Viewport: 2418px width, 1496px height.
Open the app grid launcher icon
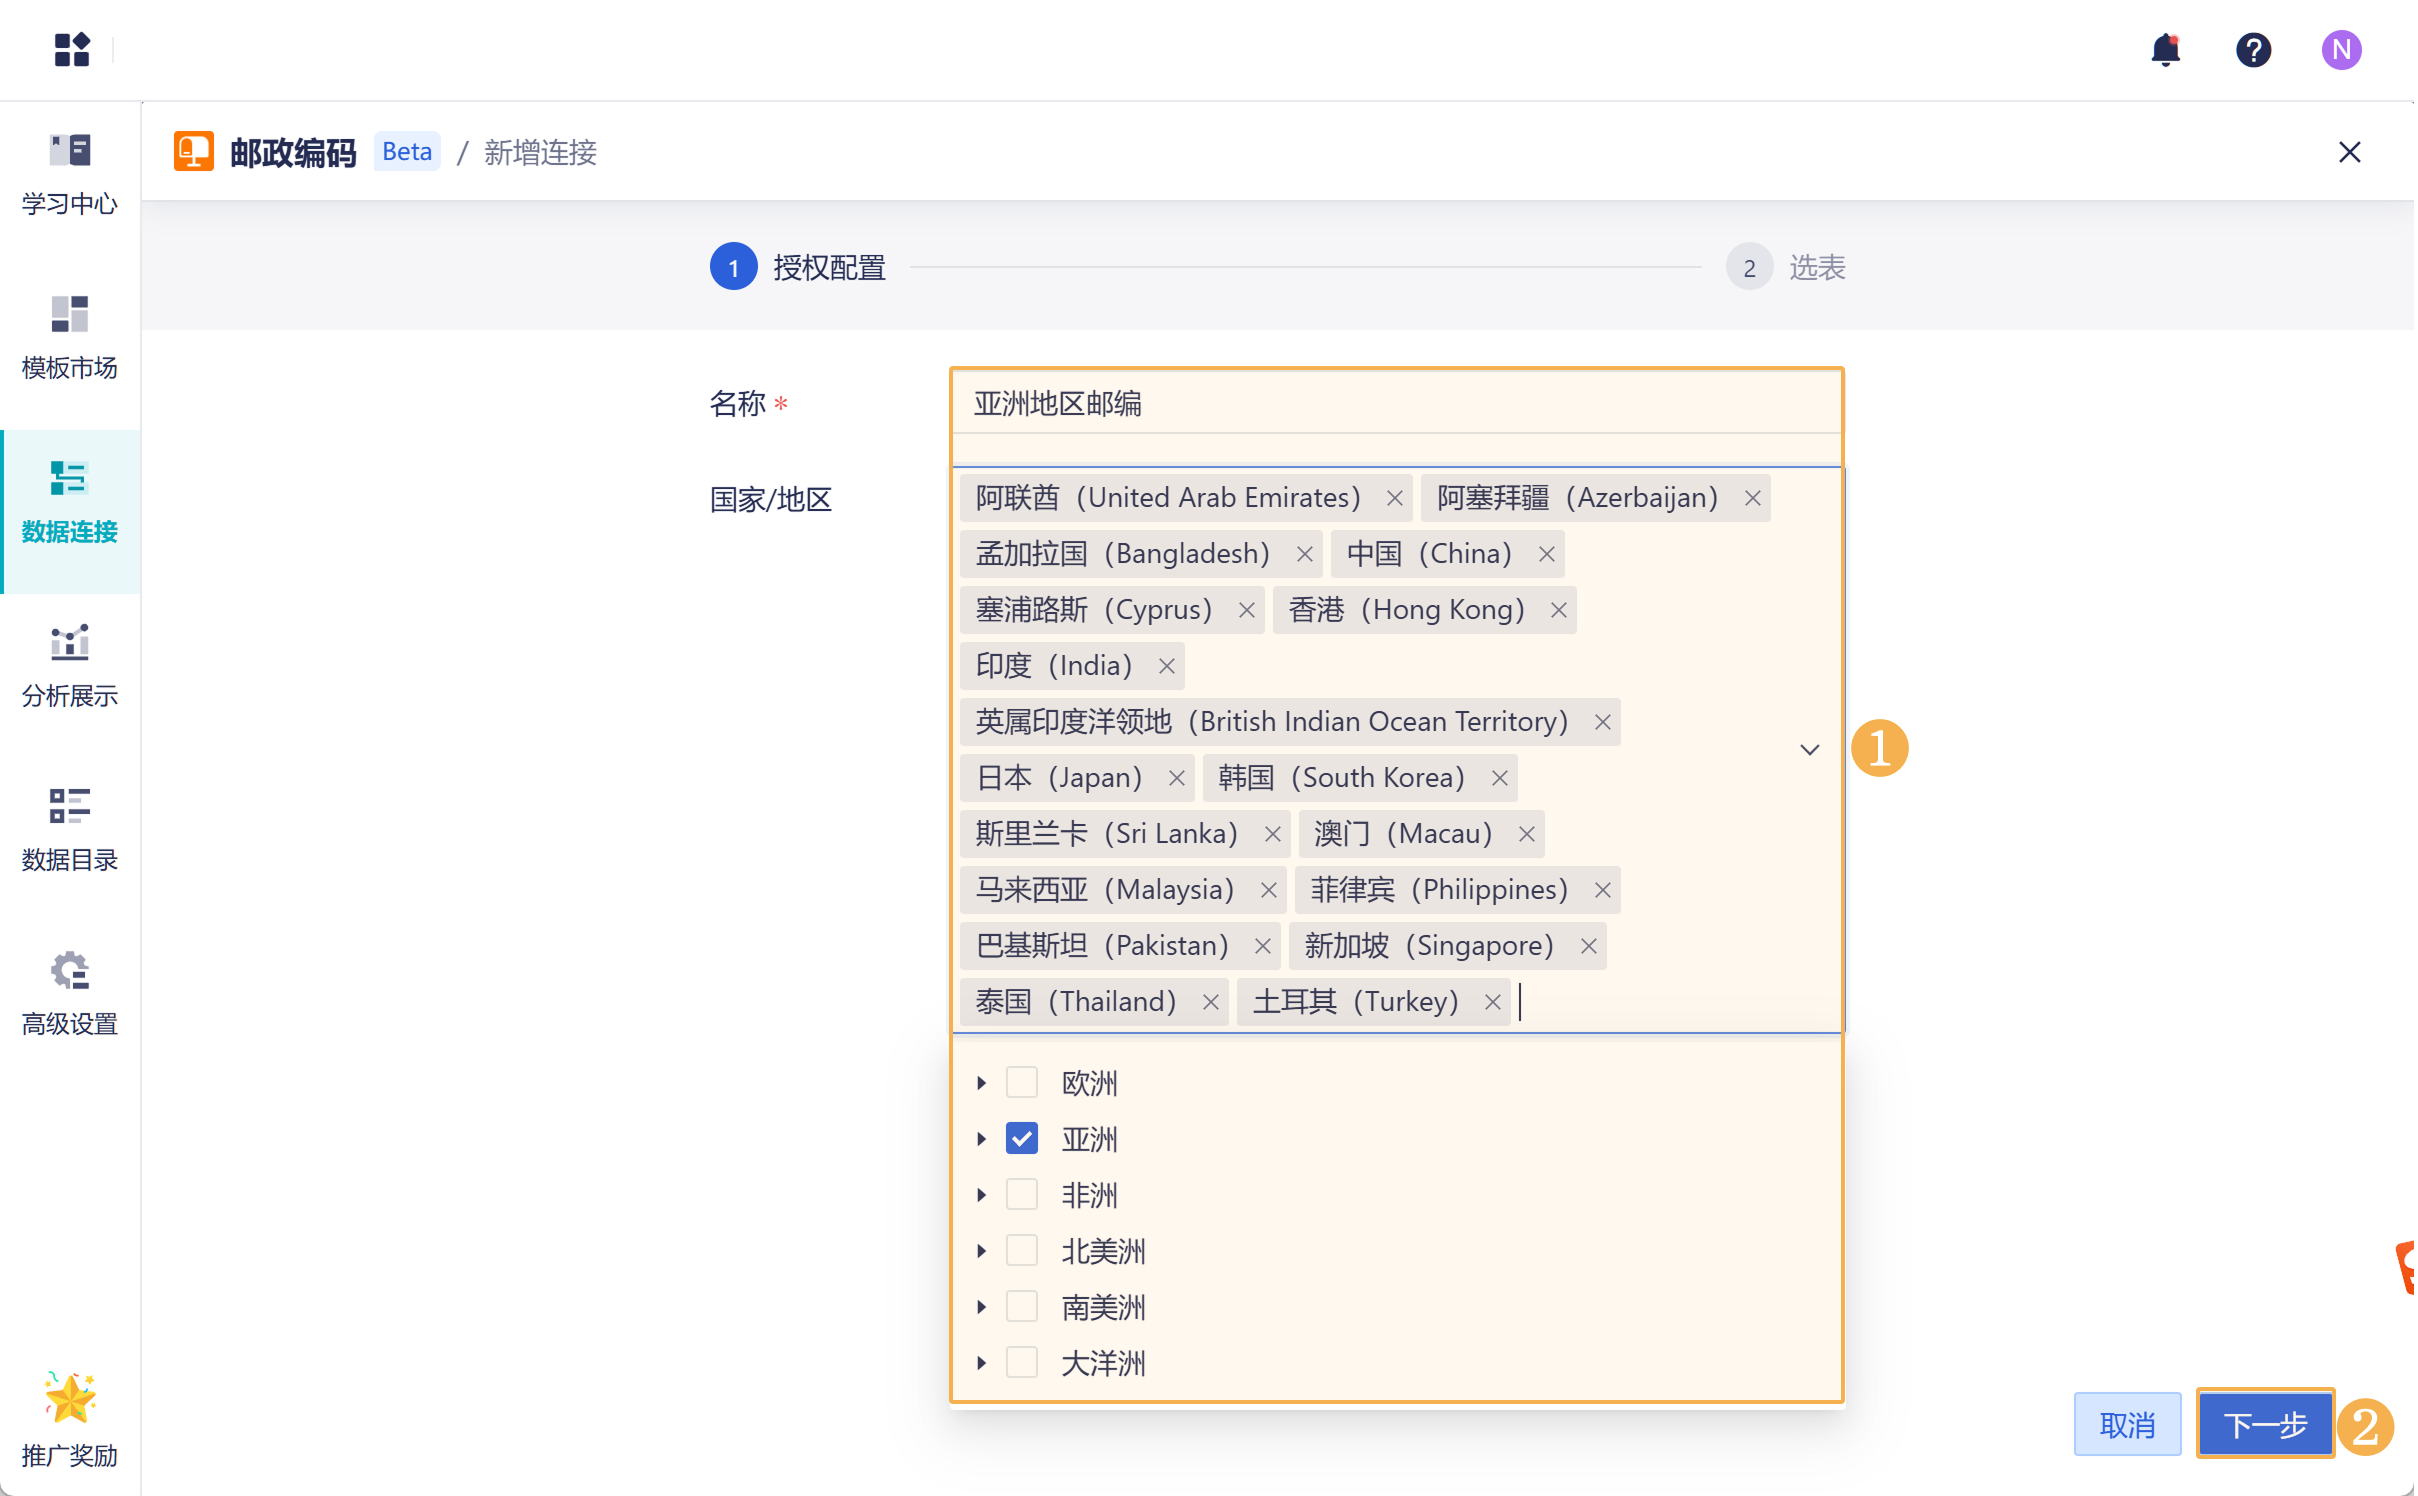point(72,49)
